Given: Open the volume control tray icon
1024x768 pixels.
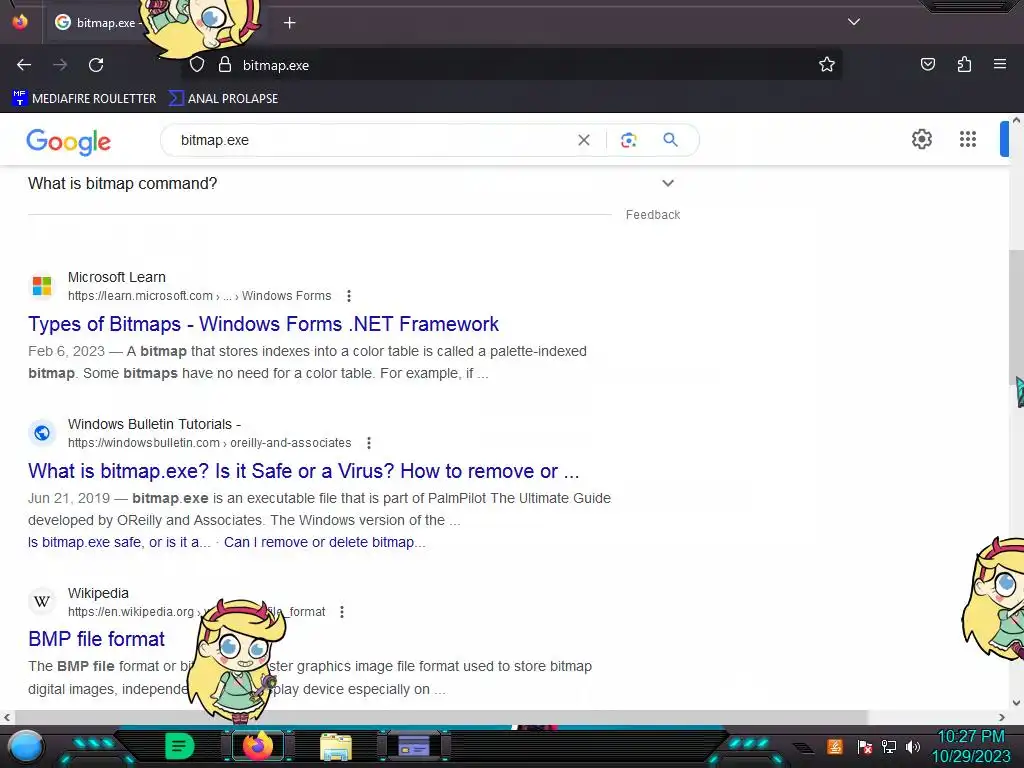Looking at the screenshot, I should point(913,746).
